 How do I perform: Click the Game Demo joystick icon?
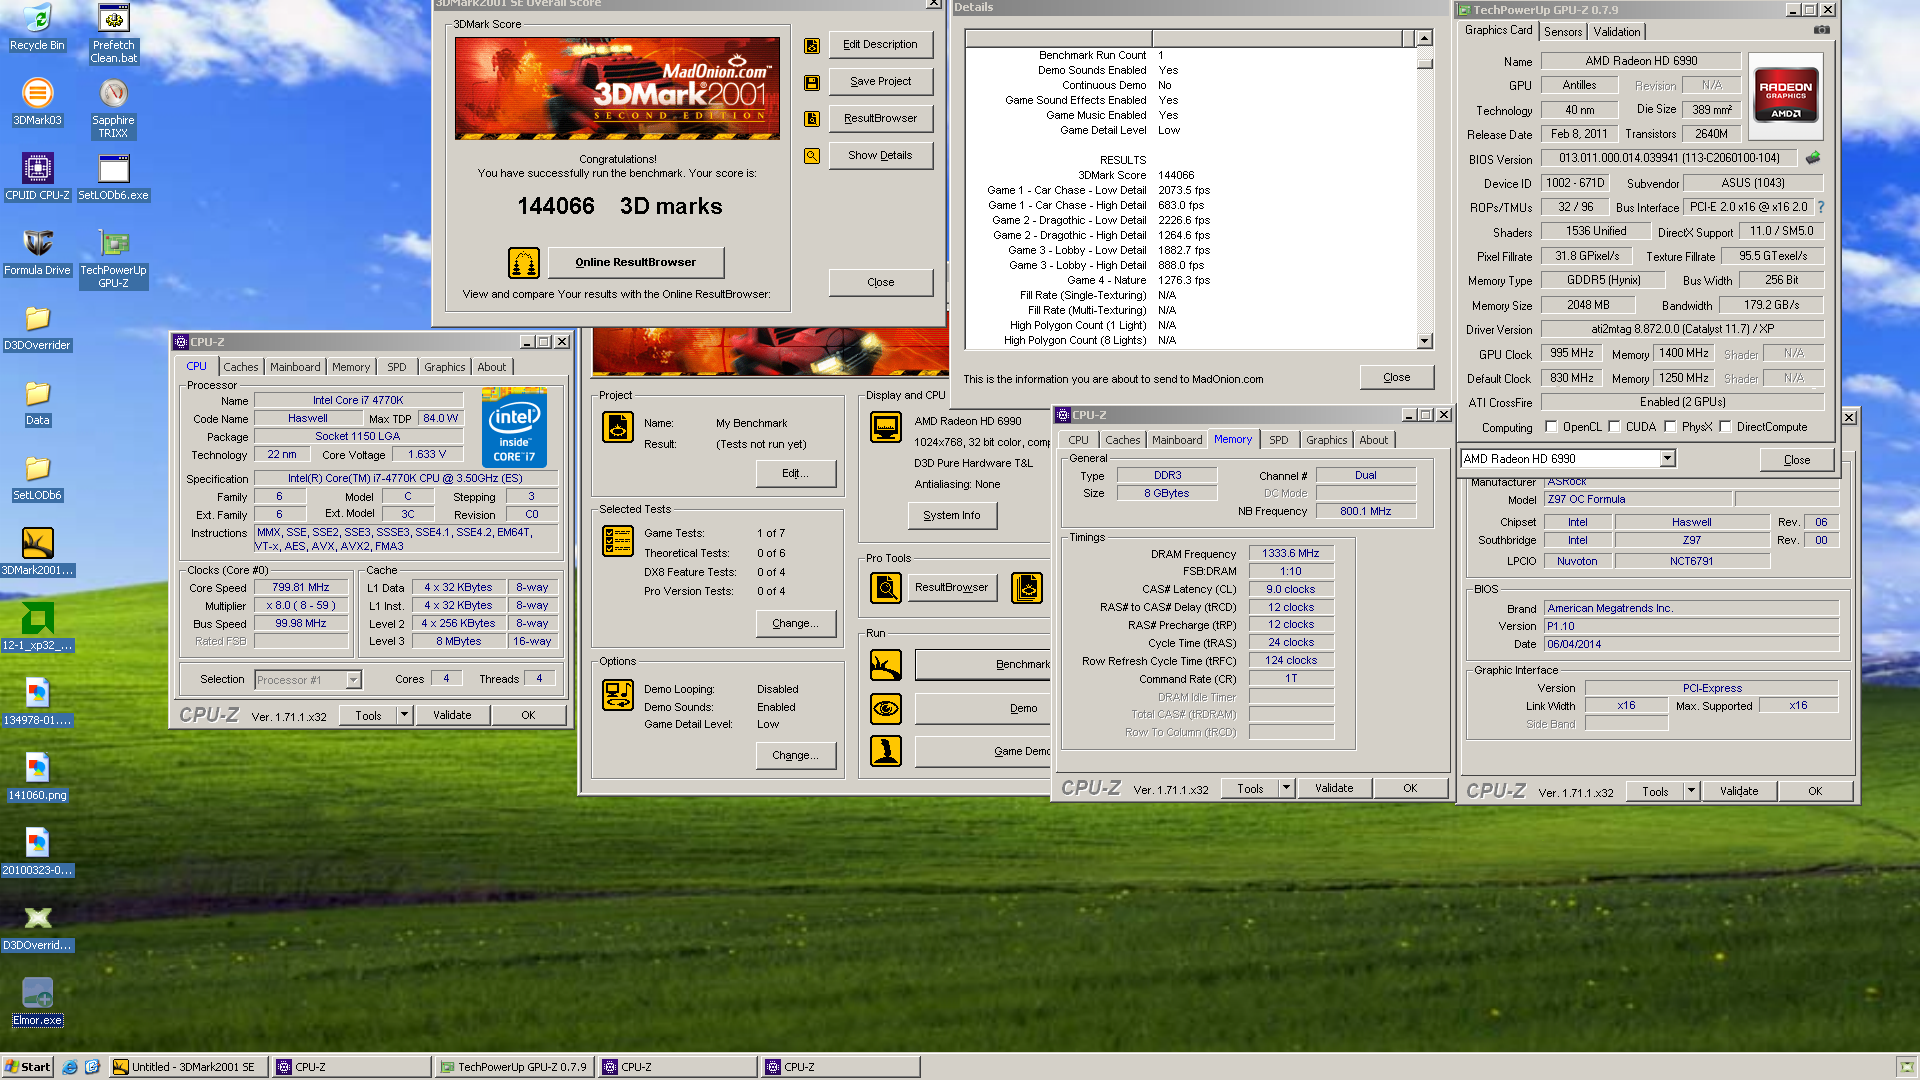[x=886, y=751]
